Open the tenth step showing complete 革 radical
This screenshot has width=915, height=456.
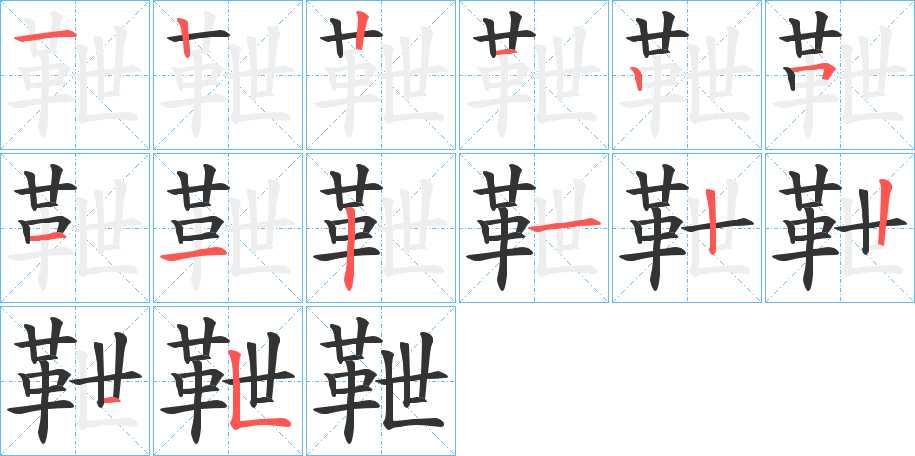tap(534, 228)
